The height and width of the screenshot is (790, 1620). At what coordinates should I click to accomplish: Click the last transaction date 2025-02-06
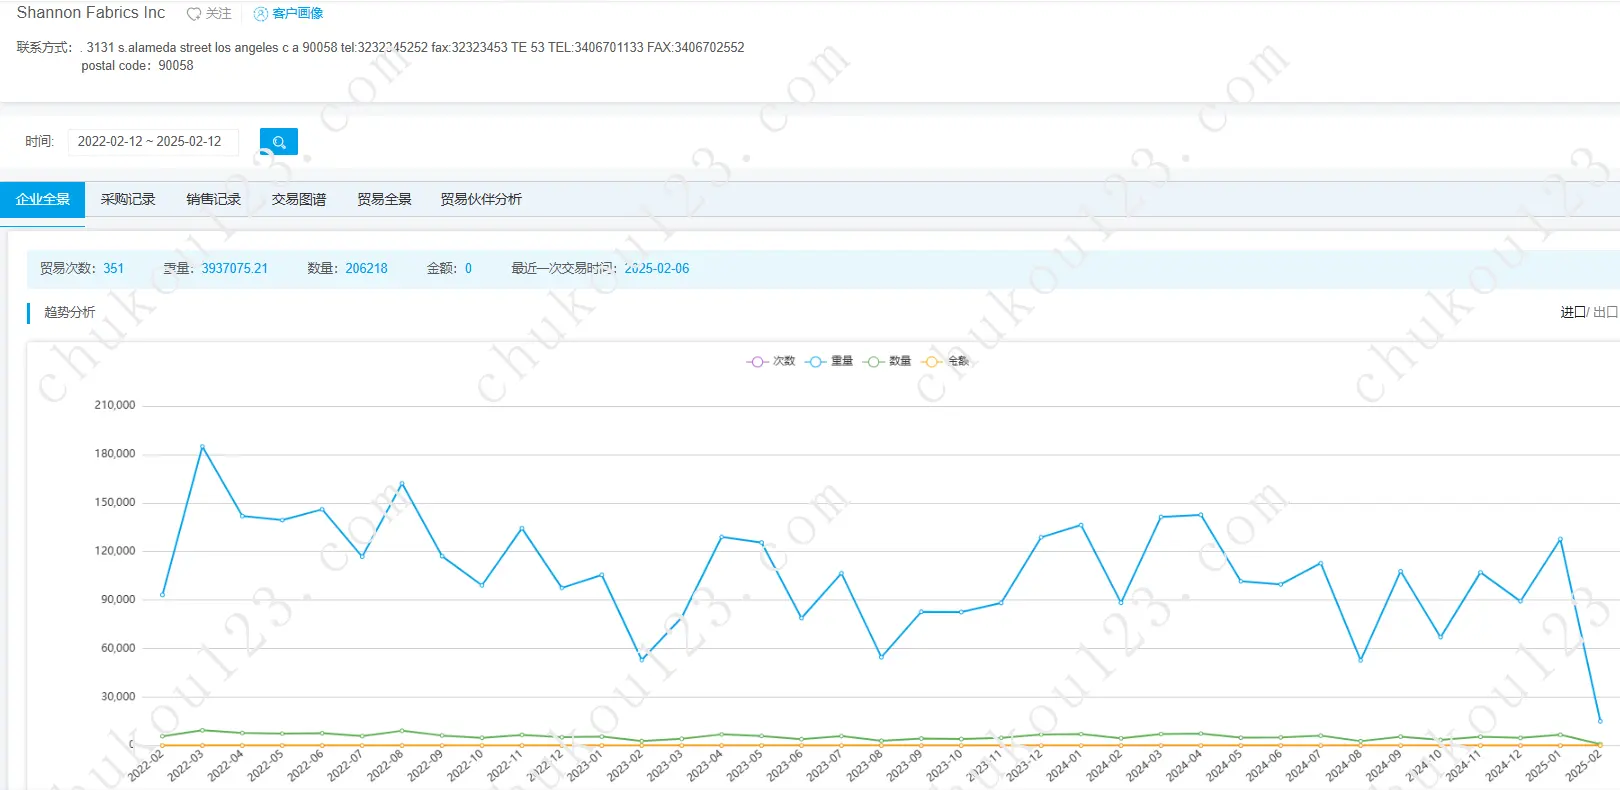(x=657, y=269)
